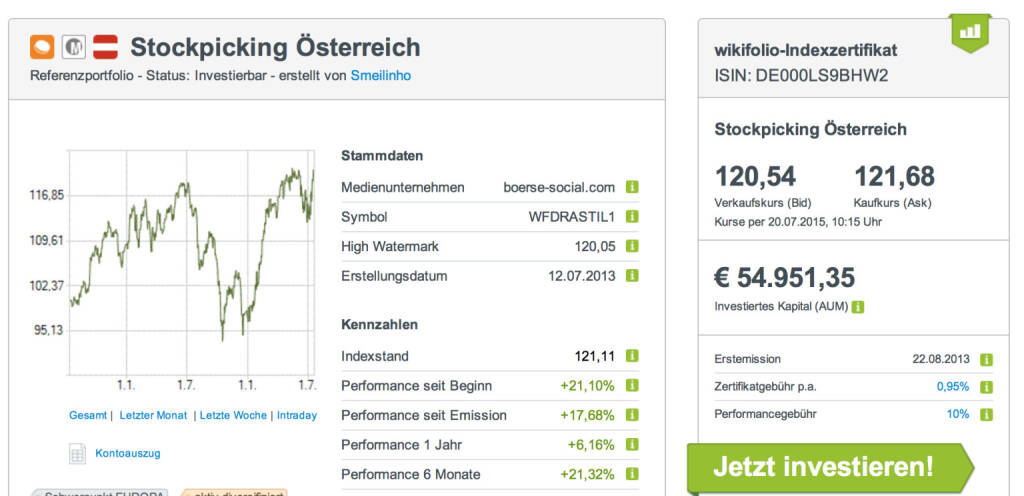Open the Kontoauszug link
Image resolution: width=1024 pixels, height=496 pixels.
coord(127,453)
